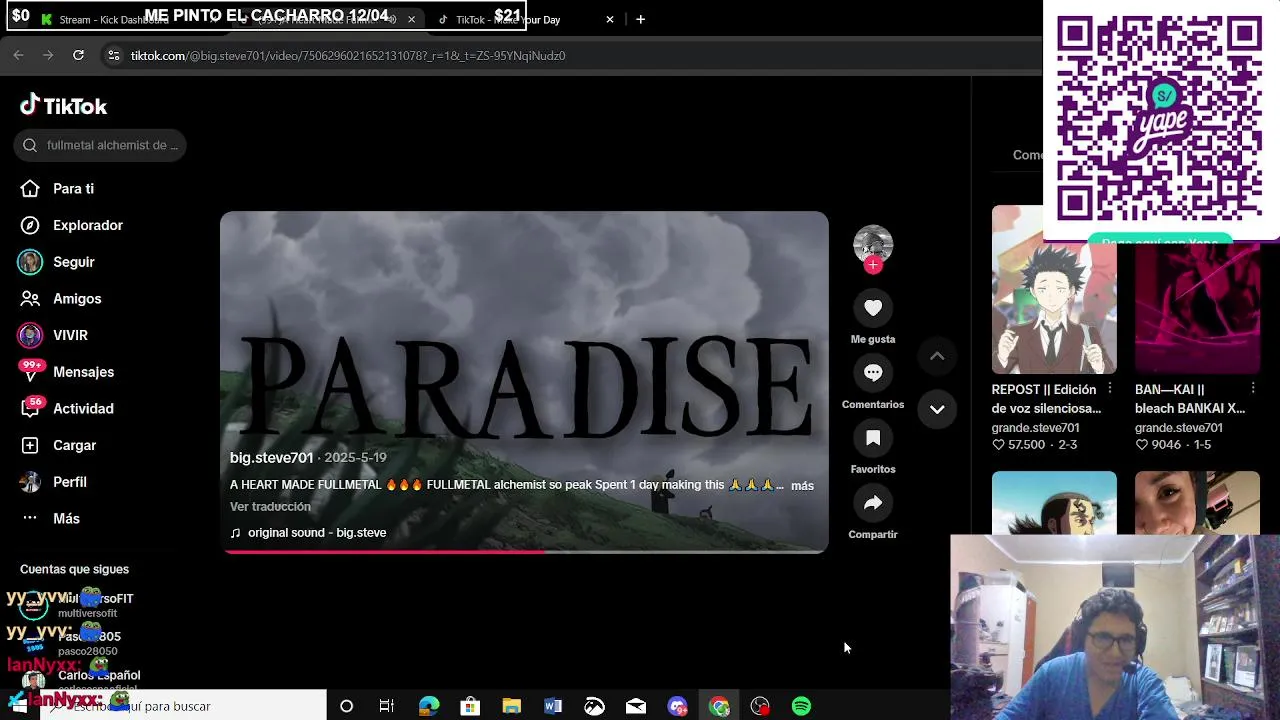Open big.steve701 username on the video
Screen dimensions: 1280x720
pos(271,458)
